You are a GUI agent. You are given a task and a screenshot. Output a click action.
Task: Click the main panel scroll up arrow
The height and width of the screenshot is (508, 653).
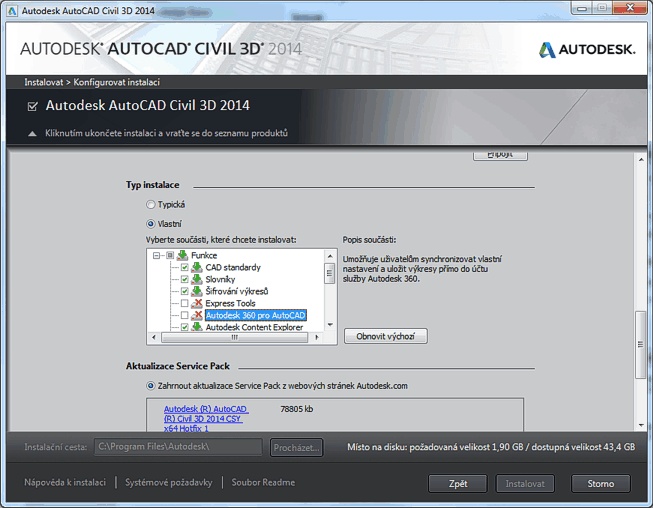pyautogui.click(x=641, y=159)
